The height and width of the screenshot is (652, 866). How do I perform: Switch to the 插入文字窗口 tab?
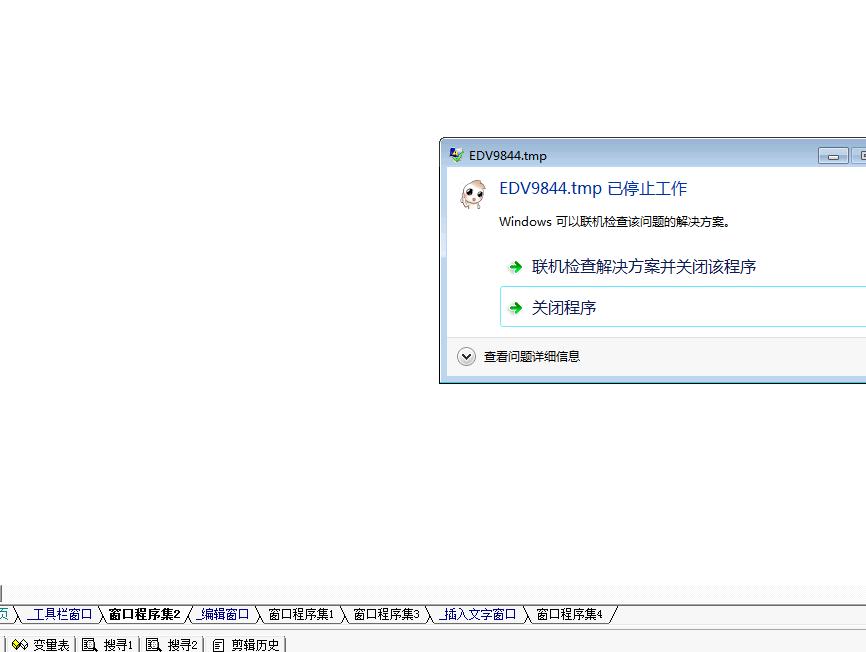pos(478,614)
